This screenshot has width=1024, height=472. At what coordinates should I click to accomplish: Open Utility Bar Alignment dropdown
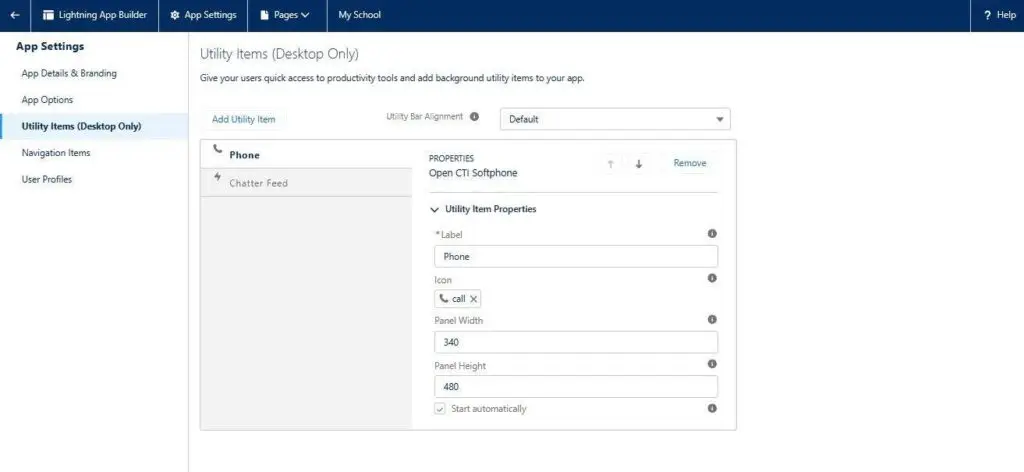pyautogui.click(x=615, y=119)
